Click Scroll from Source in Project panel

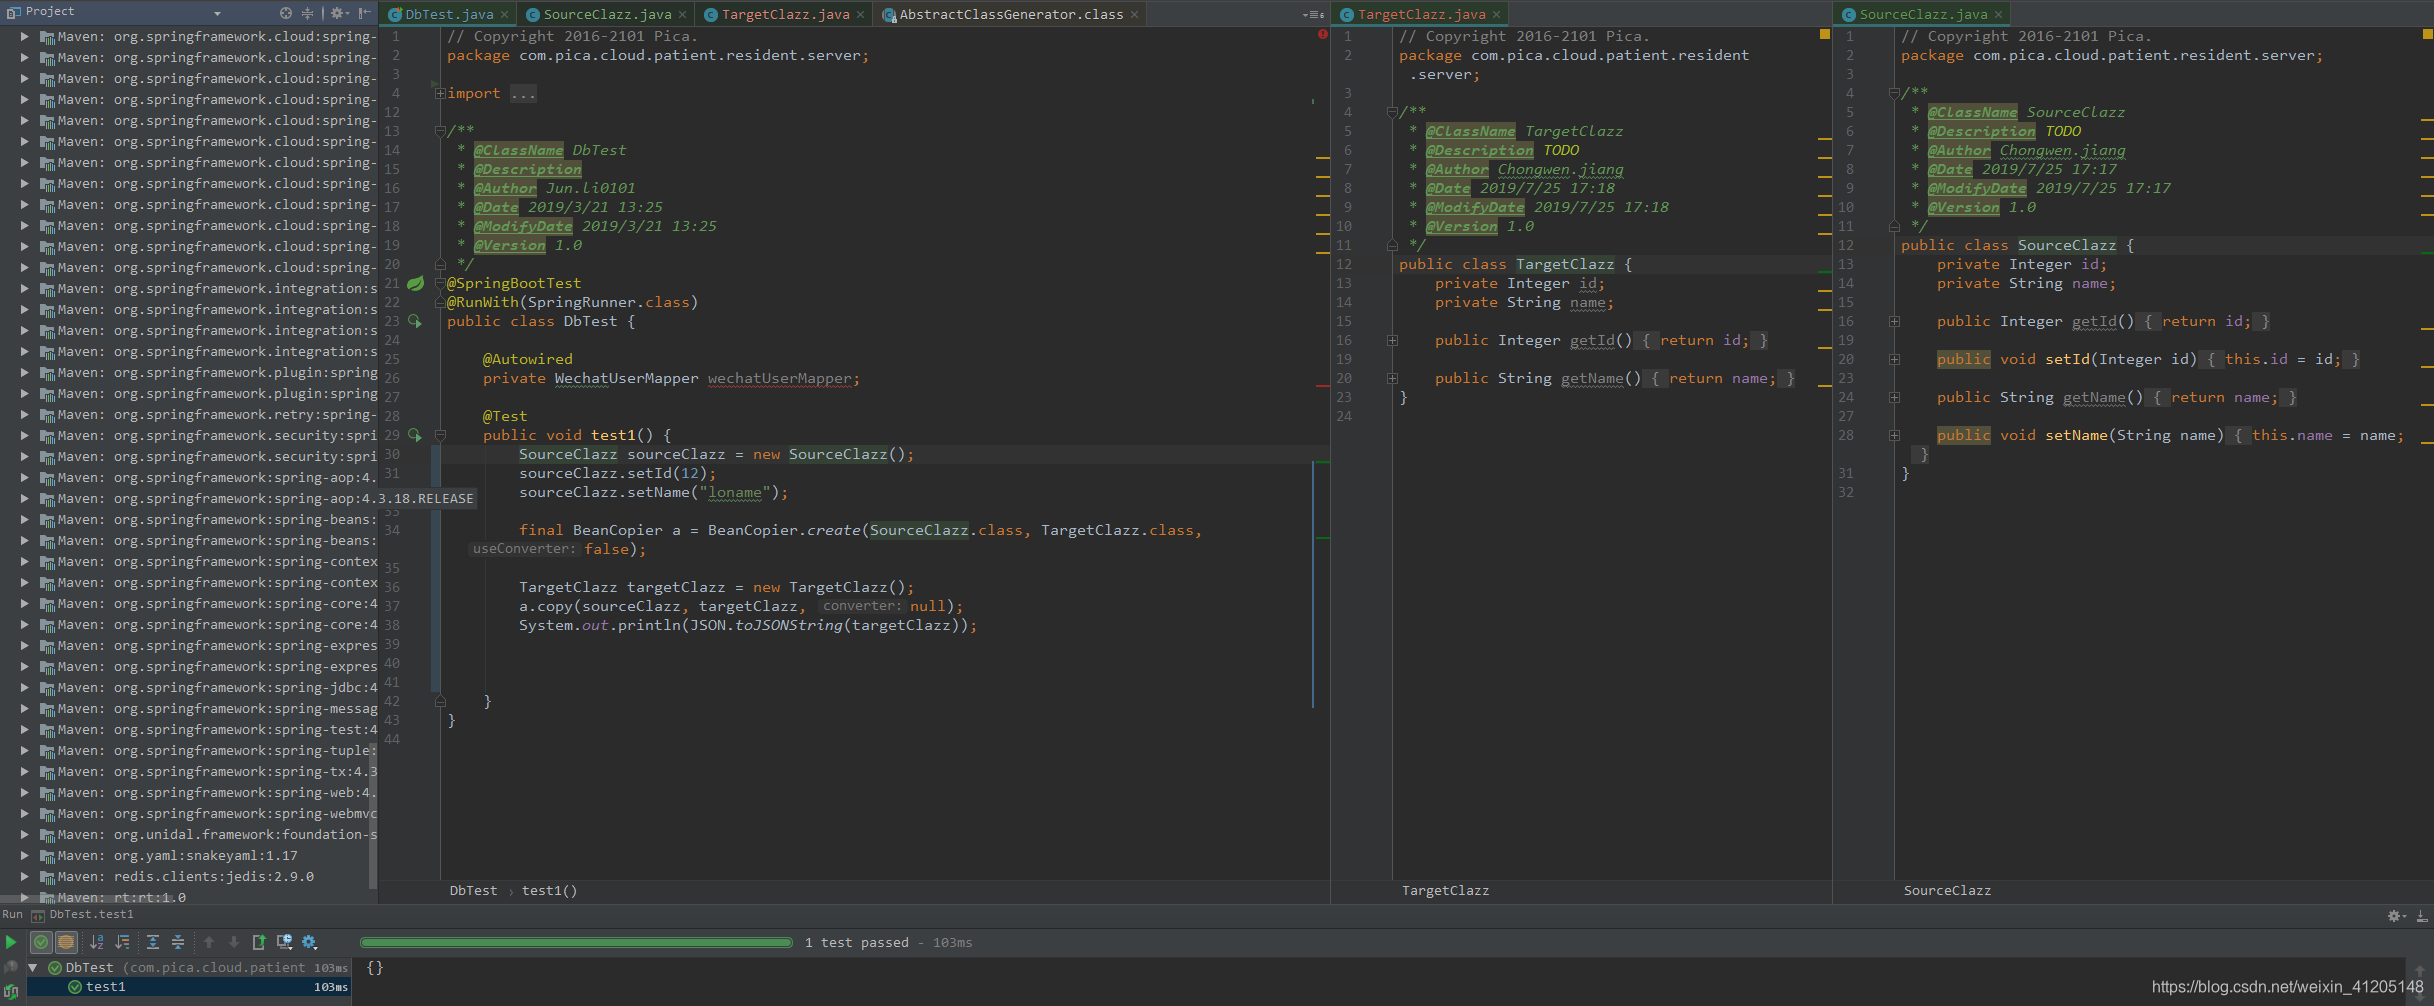286,13
